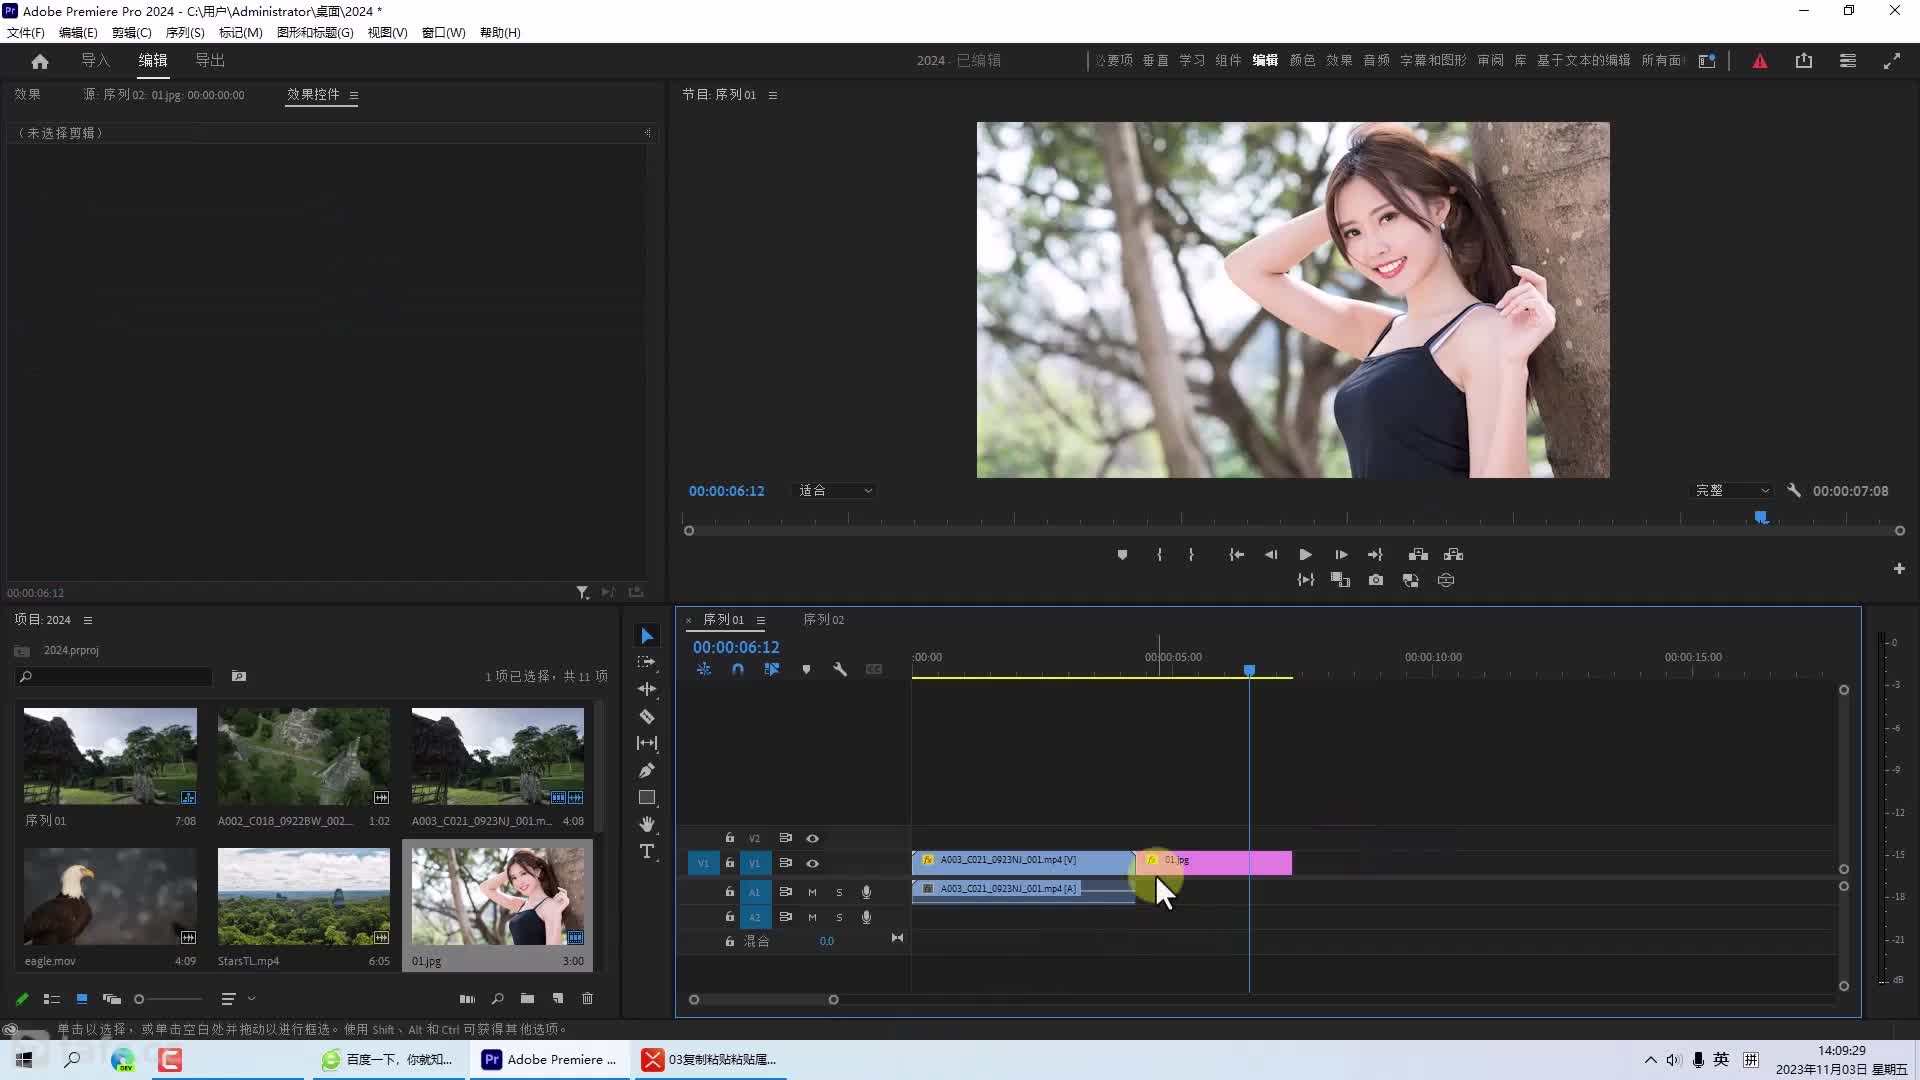Select the Rectangle tool
The image size is (1920, 1080).
[x=647, y=797]
